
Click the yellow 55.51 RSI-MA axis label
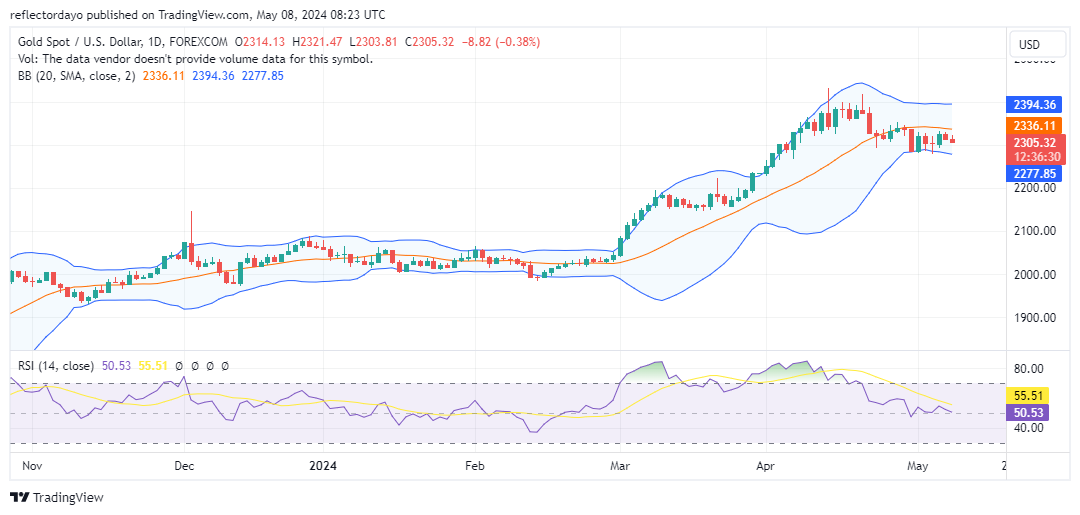click(x=1028, y=396)
